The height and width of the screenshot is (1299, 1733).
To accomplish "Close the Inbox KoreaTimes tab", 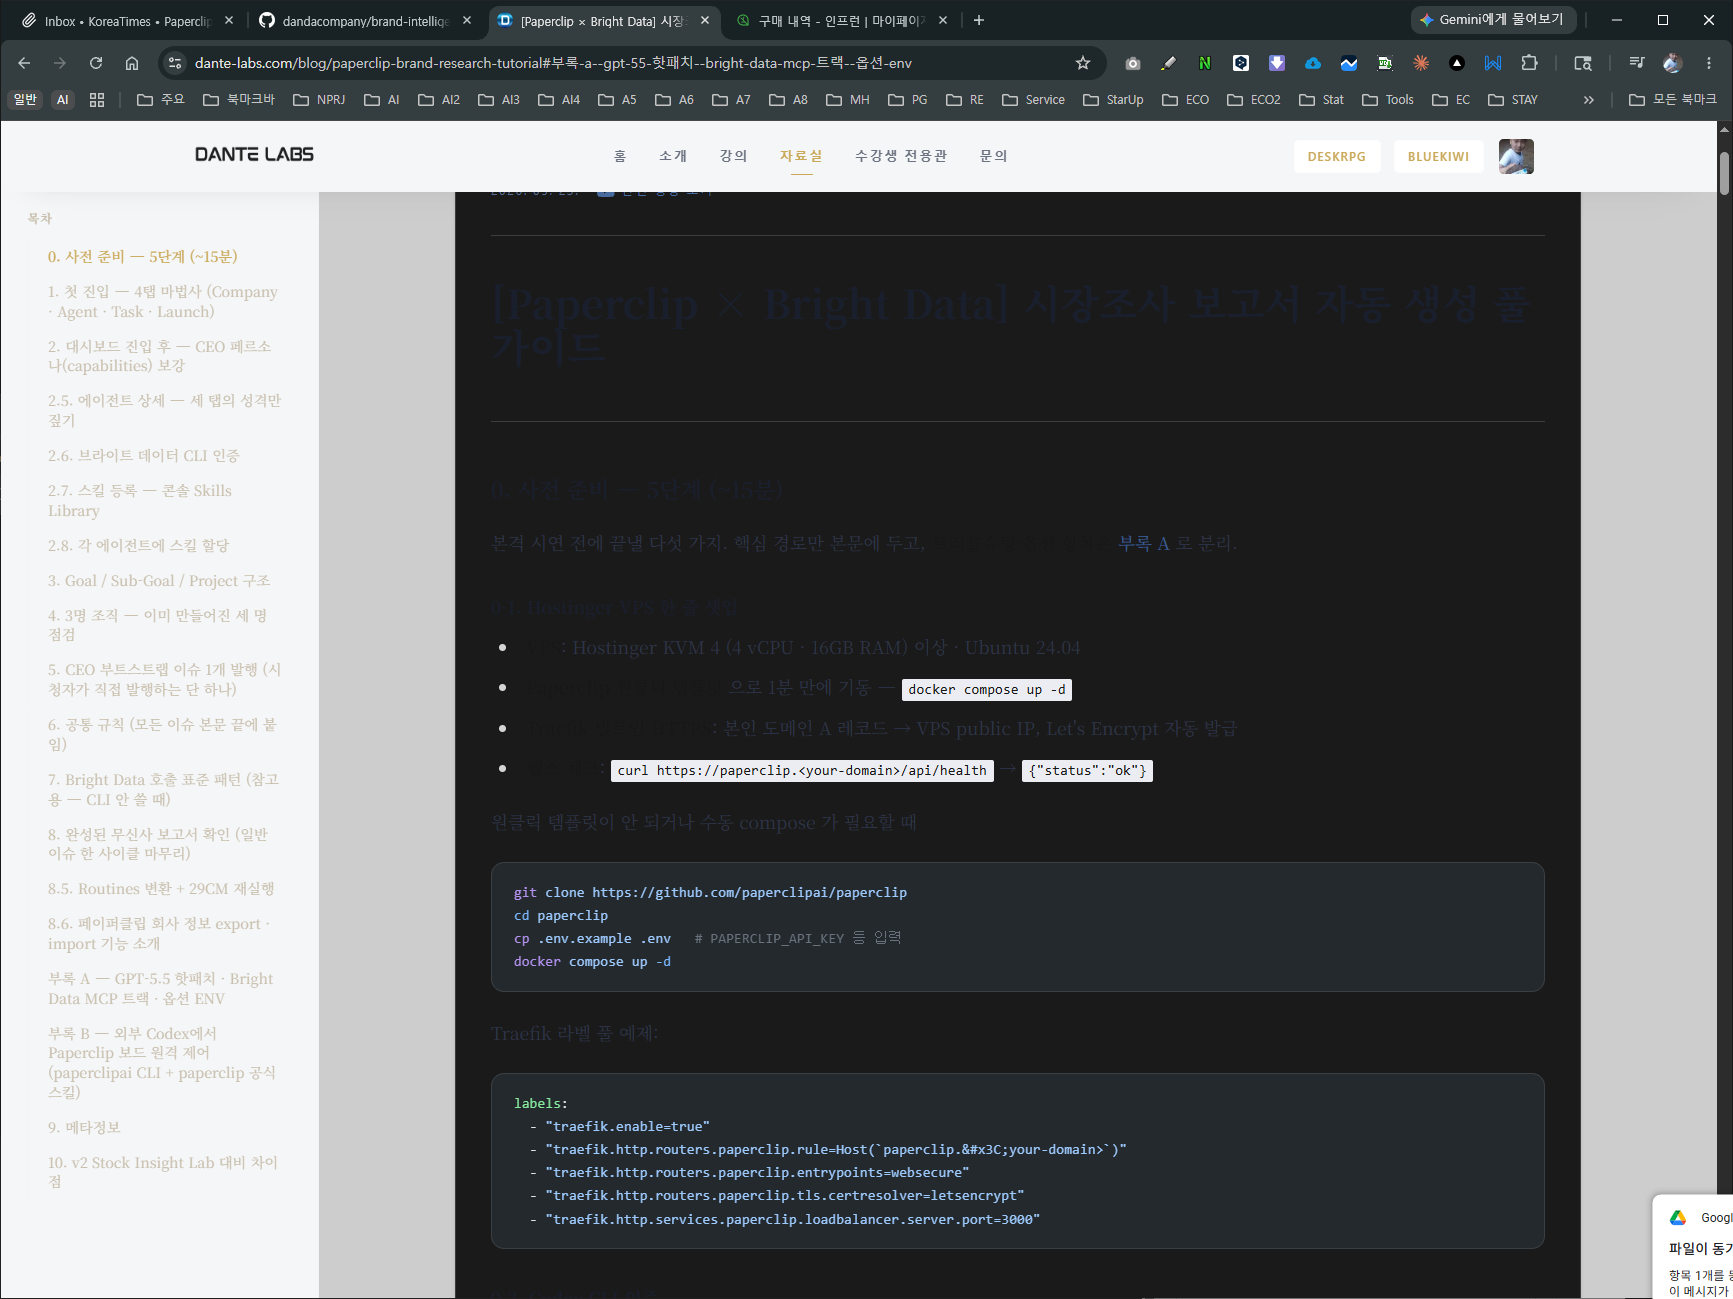I will 229,20.
